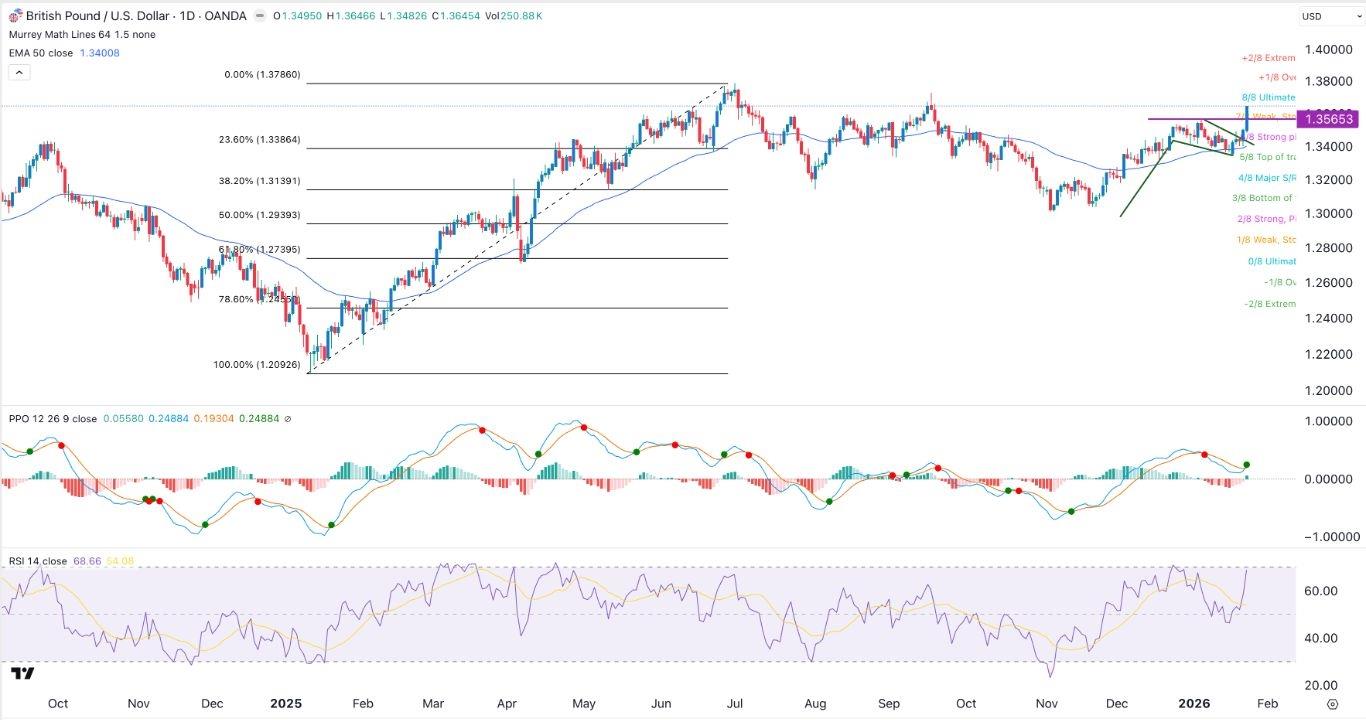
Task: Collapse the legend using the up-chevron button
Action: coord(19,71)
